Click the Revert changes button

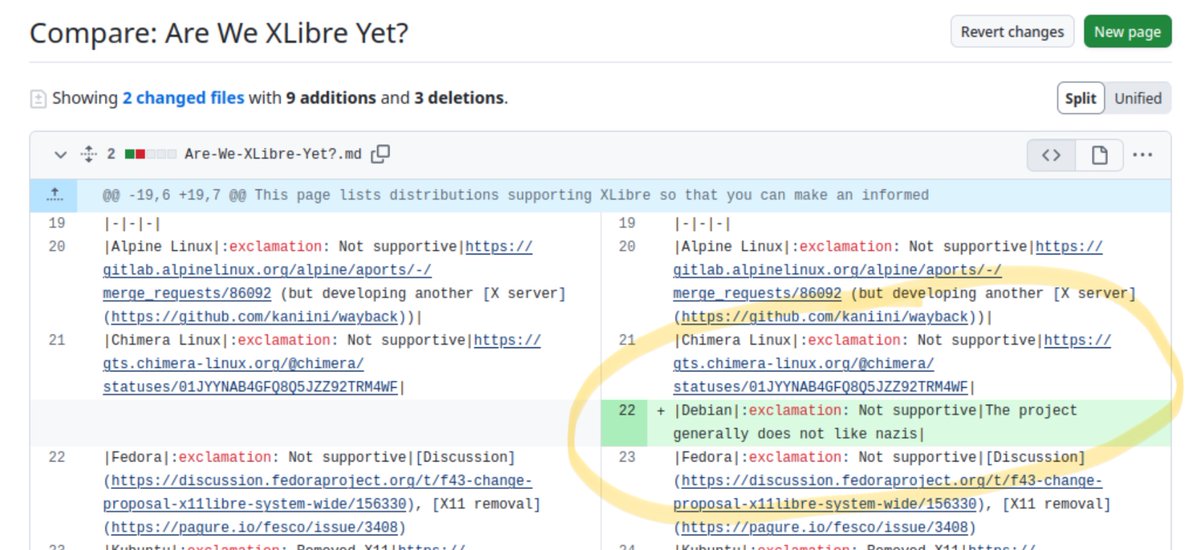click(x=1012, y=32)
